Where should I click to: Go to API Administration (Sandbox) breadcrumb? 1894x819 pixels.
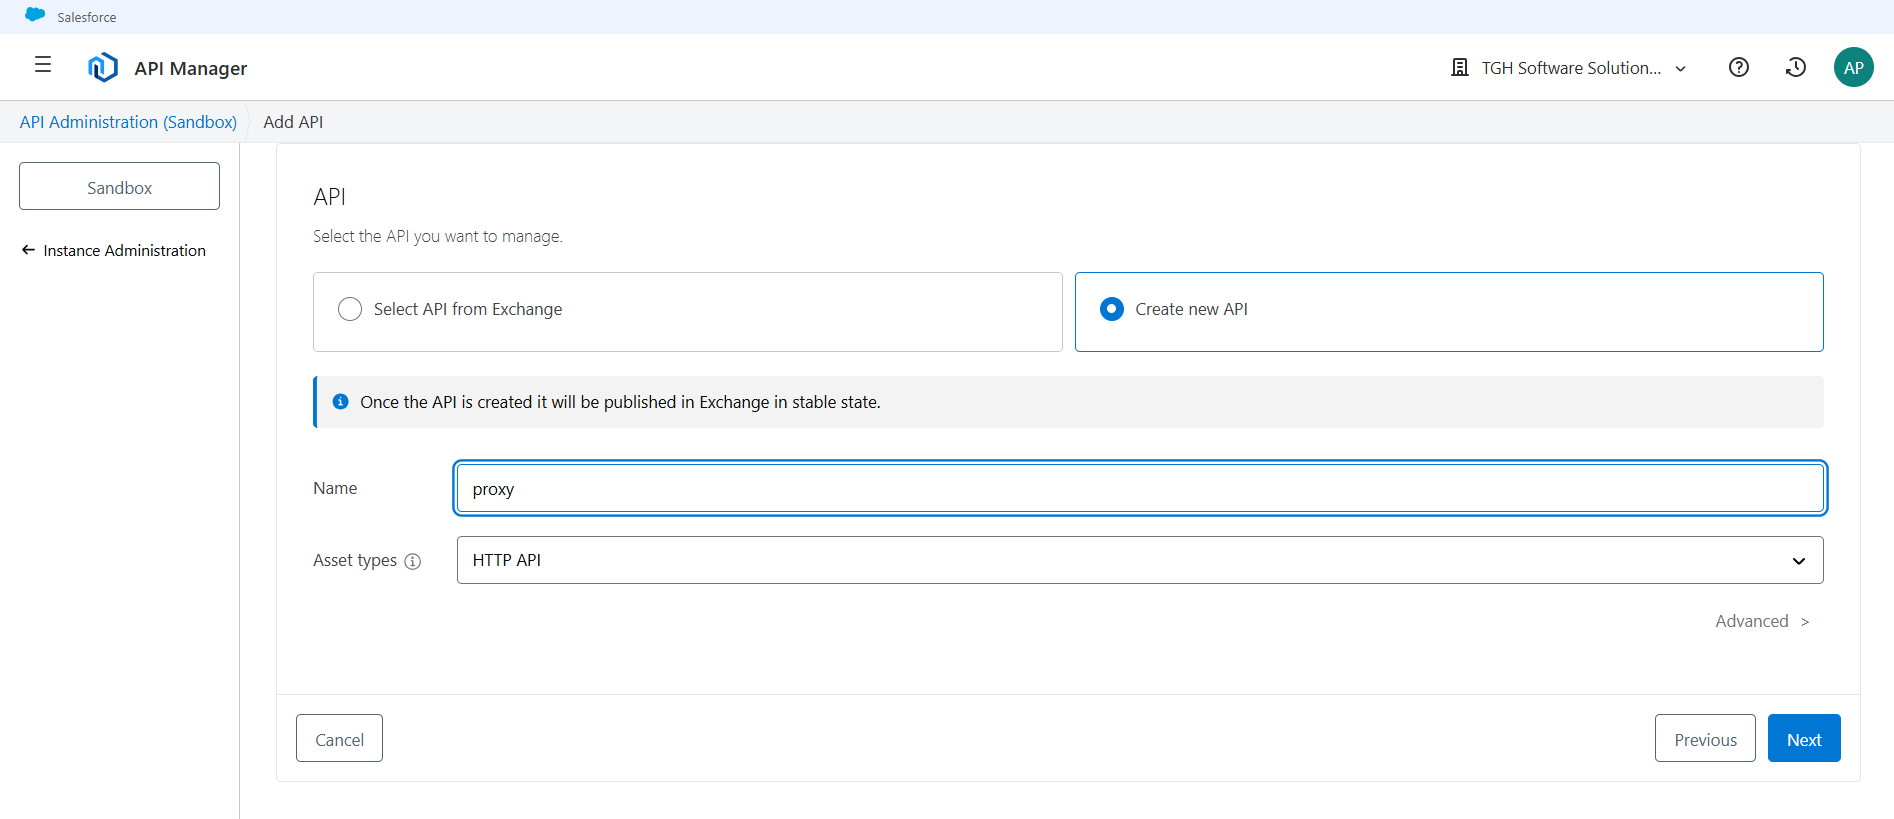tap(128, 122)
